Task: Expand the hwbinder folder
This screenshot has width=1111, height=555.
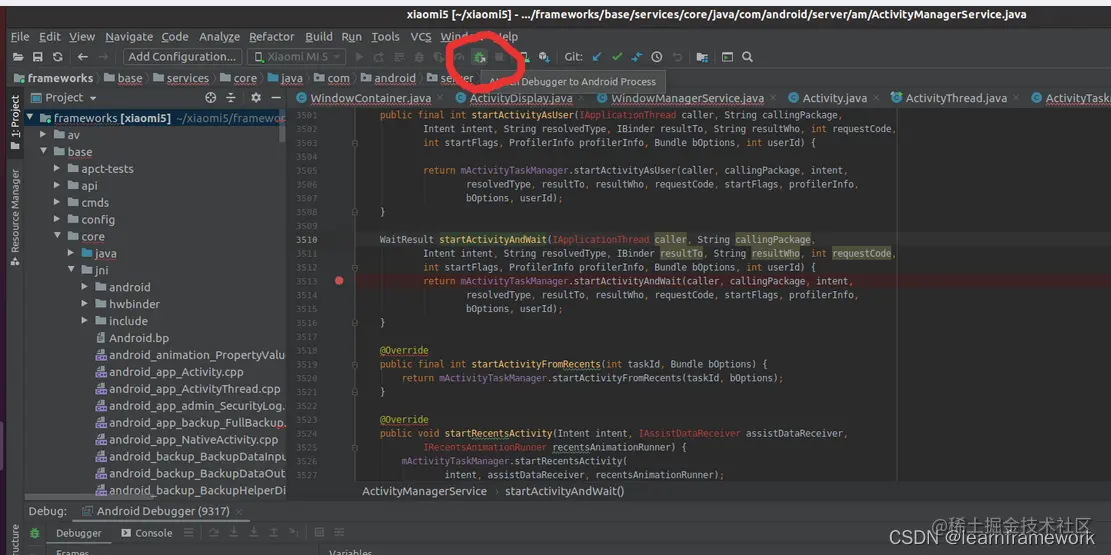Action: [x=84, y=304]
